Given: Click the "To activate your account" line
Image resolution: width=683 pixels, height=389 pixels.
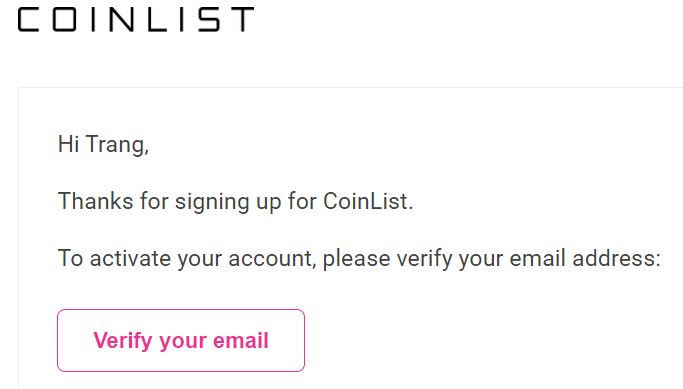Looking at the screenshot, I should pyautogui.click(x=359, y=258).
